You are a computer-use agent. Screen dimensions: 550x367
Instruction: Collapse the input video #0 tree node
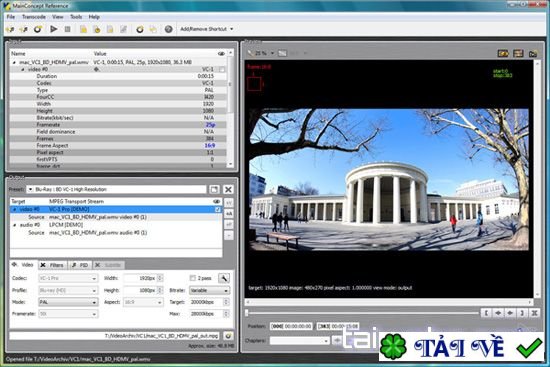pos(23,69)
